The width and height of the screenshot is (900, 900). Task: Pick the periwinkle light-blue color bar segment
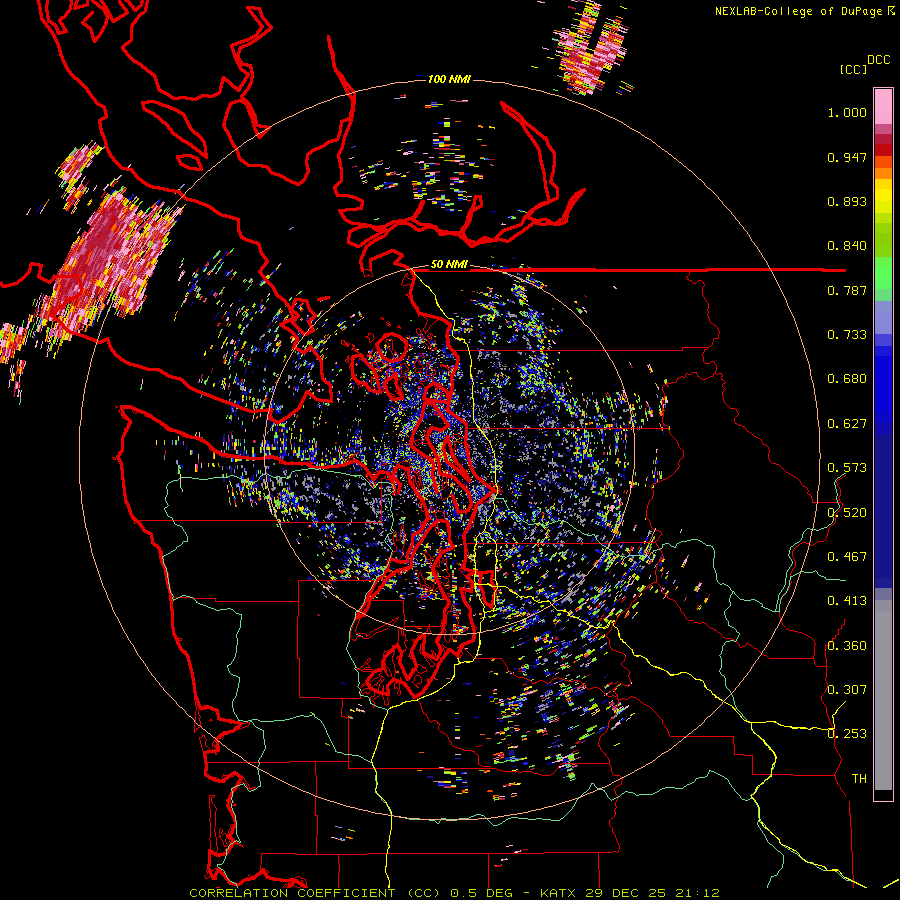[883, 317]
